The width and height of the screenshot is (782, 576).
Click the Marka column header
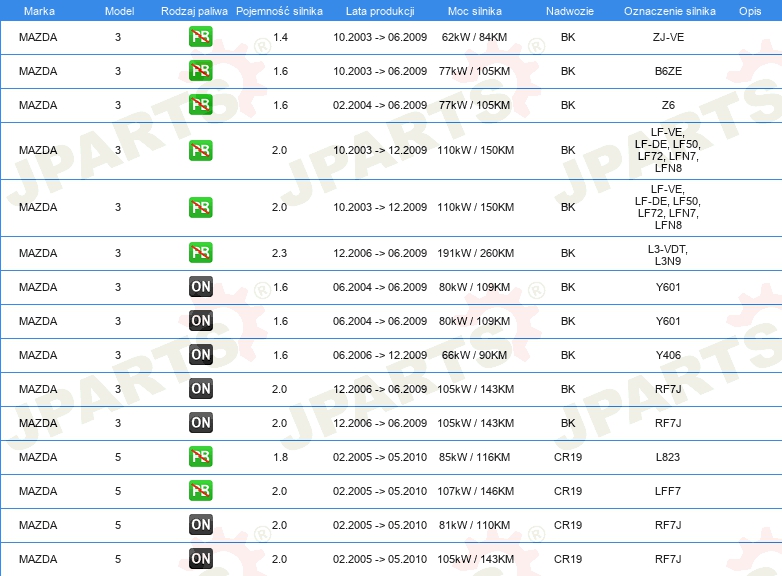click(x=39, y=11)
